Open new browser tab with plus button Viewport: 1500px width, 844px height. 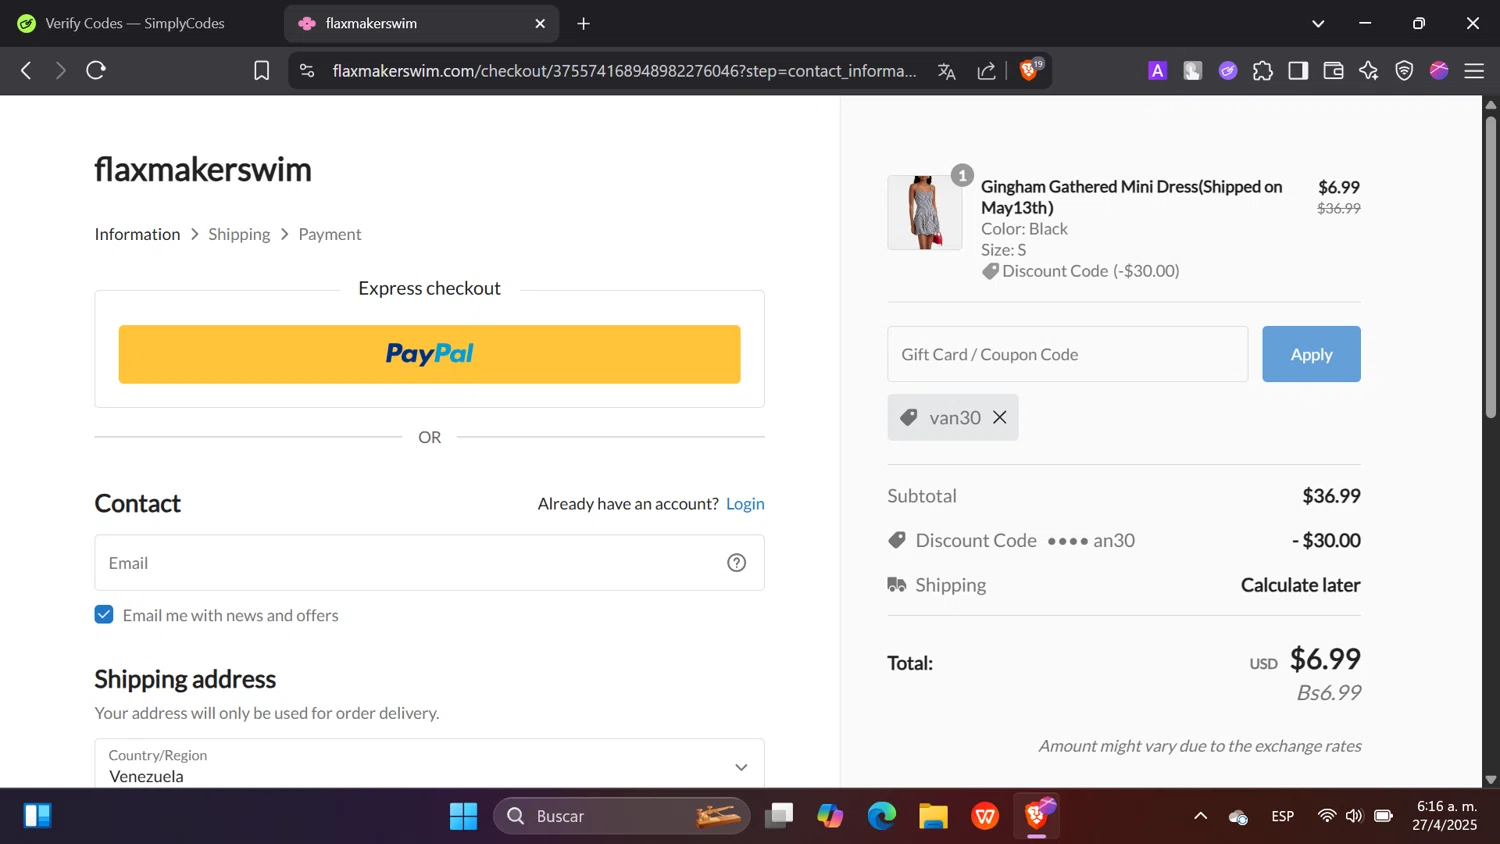(x=584, y=23)
